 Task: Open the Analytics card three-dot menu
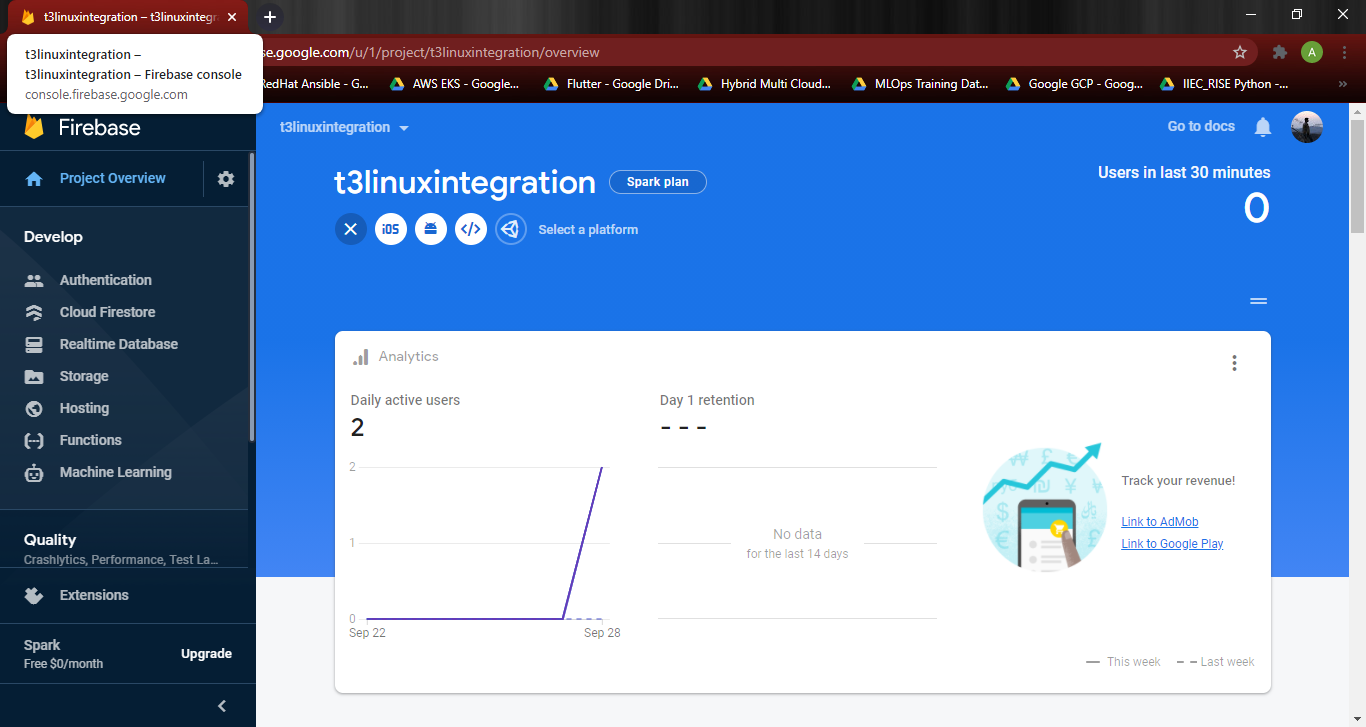[x=1234, y=363]
